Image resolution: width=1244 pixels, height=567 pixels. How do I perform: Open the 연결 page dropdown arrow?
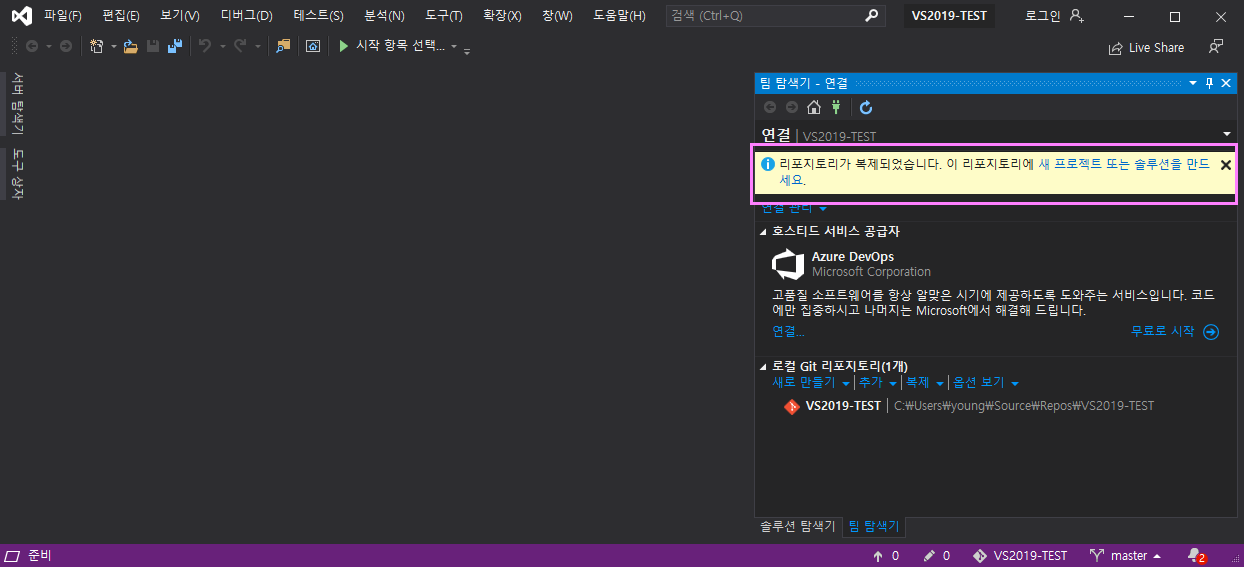pyautogui.click(x=1227, y=134)
